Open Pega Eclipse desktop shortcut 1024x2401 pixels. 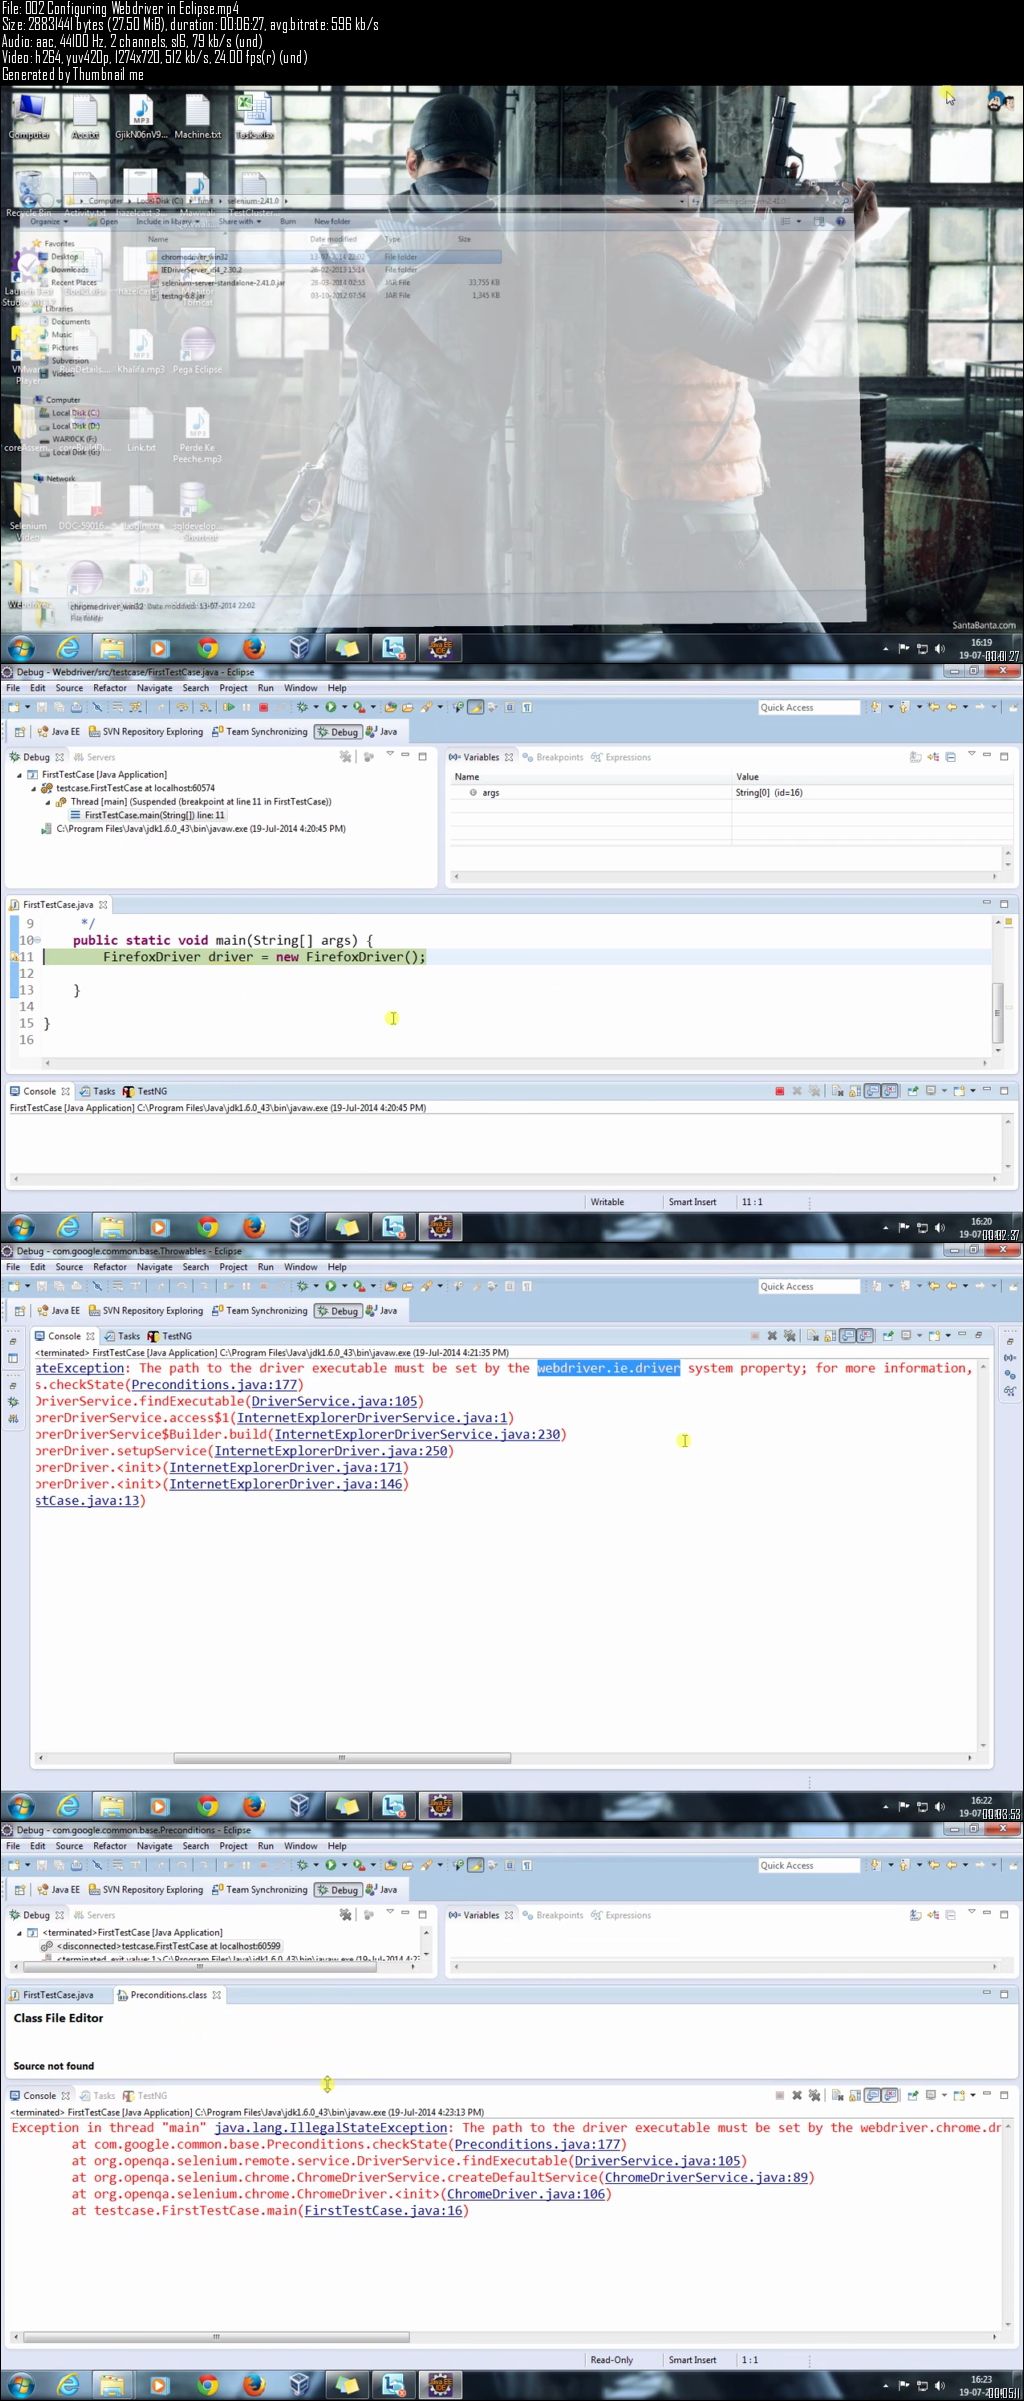(197, 352)
